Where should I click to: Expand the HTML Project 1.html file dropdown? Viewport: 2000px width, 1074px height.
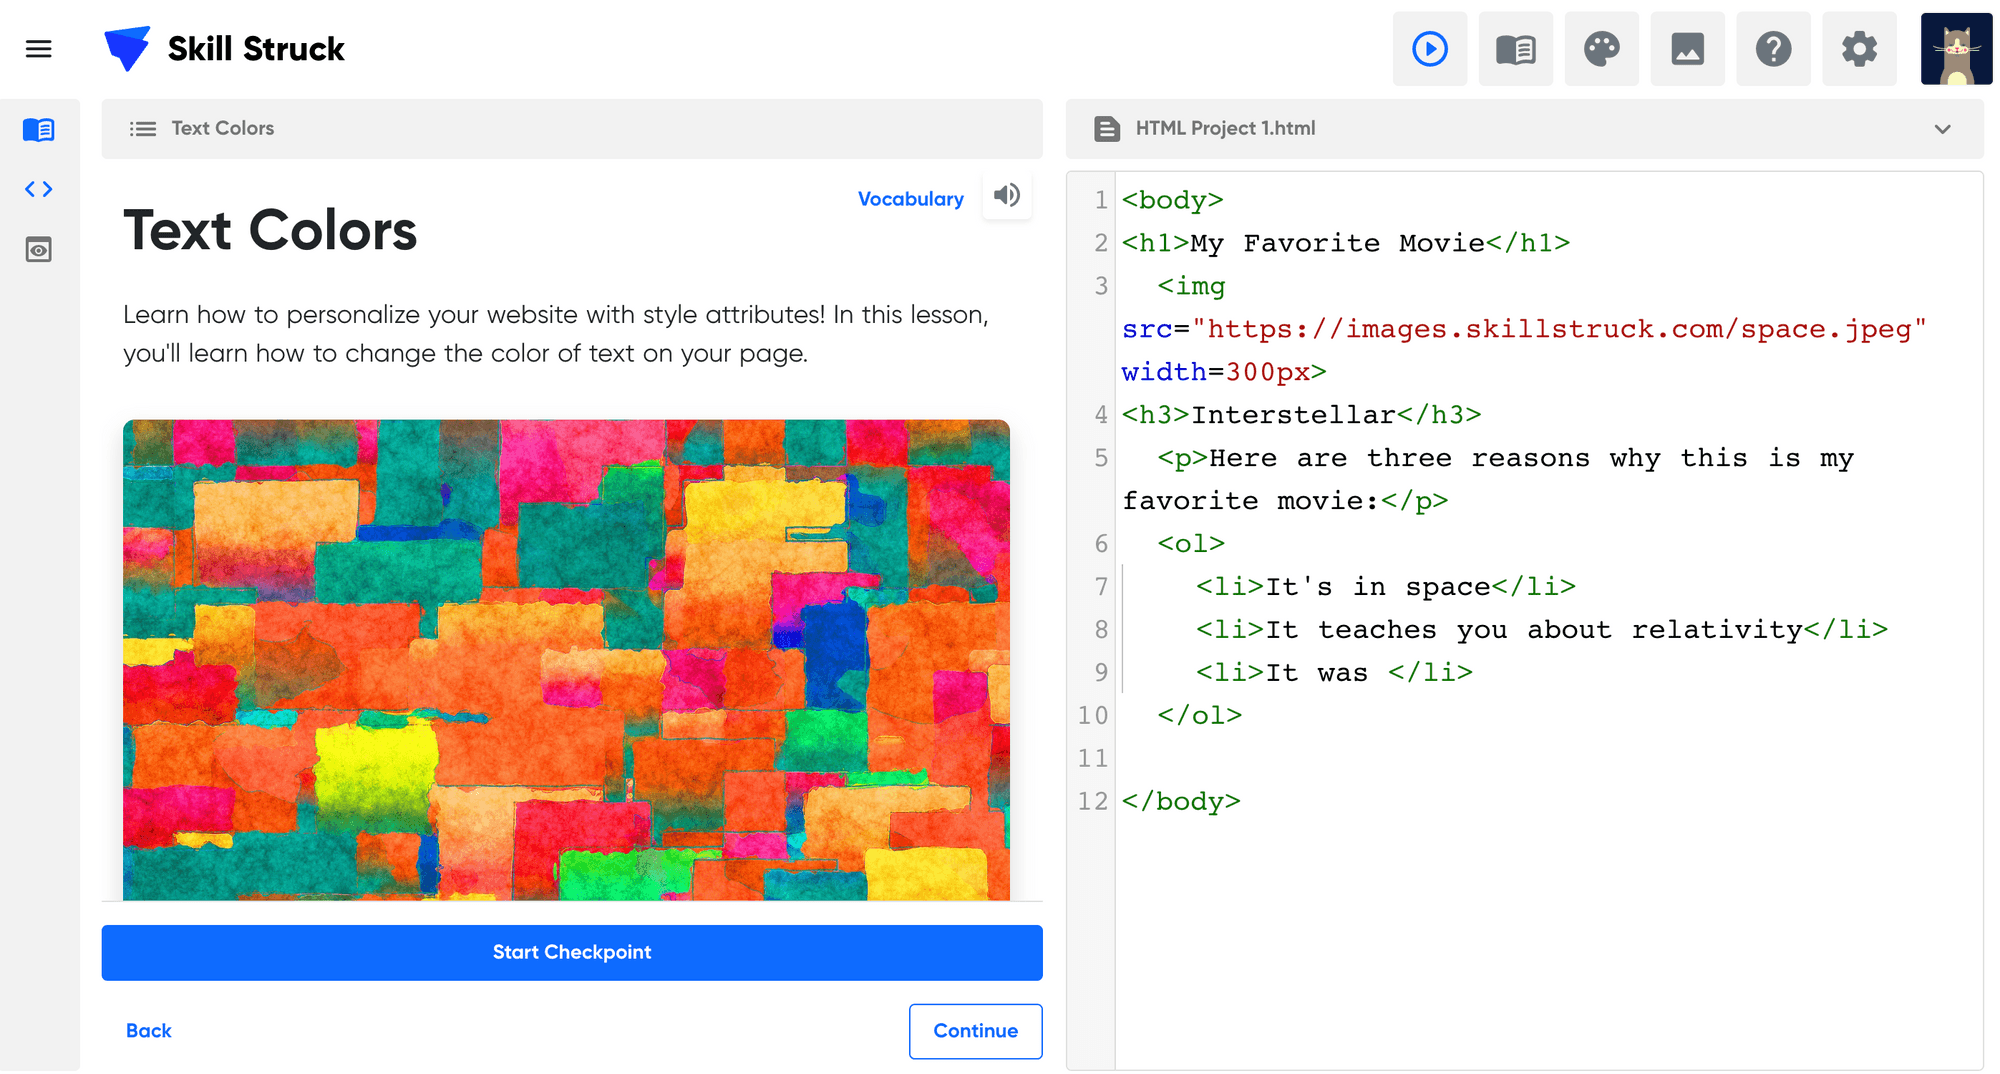pos(1942,129)
